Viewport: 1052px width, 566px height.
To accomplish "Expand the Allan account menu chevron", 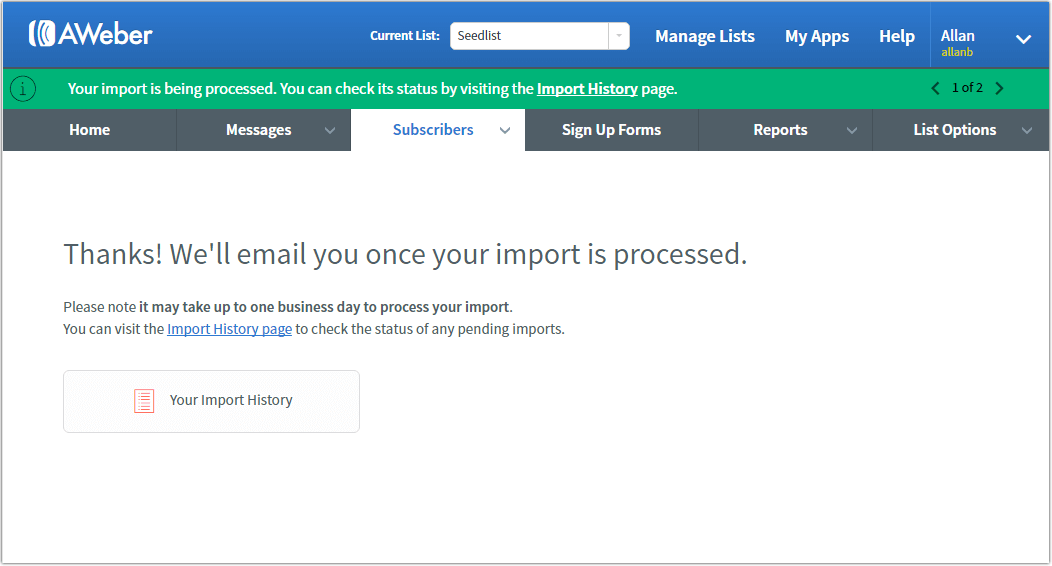I will click(1023, 40).
